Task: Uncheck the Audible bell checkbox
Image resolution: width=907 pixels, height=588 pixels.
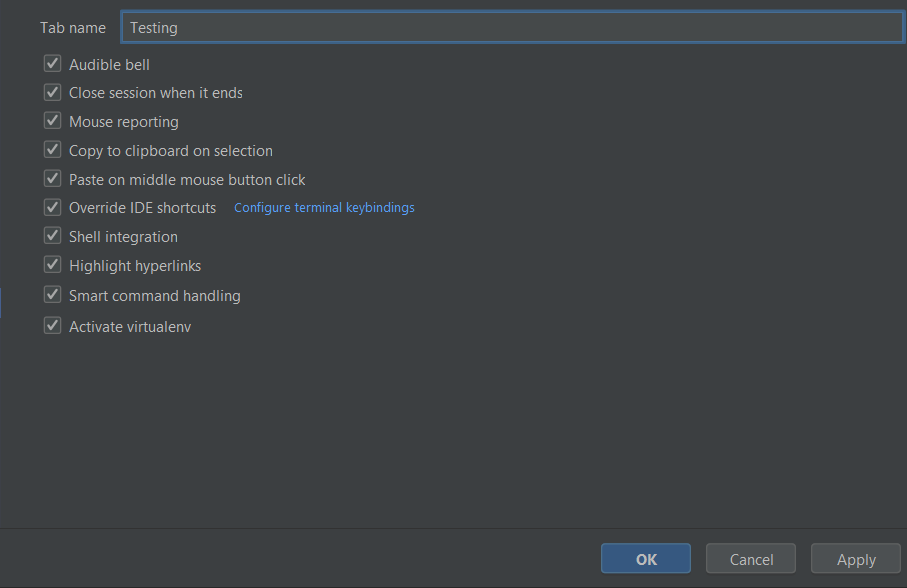Action: click(53, 64)
